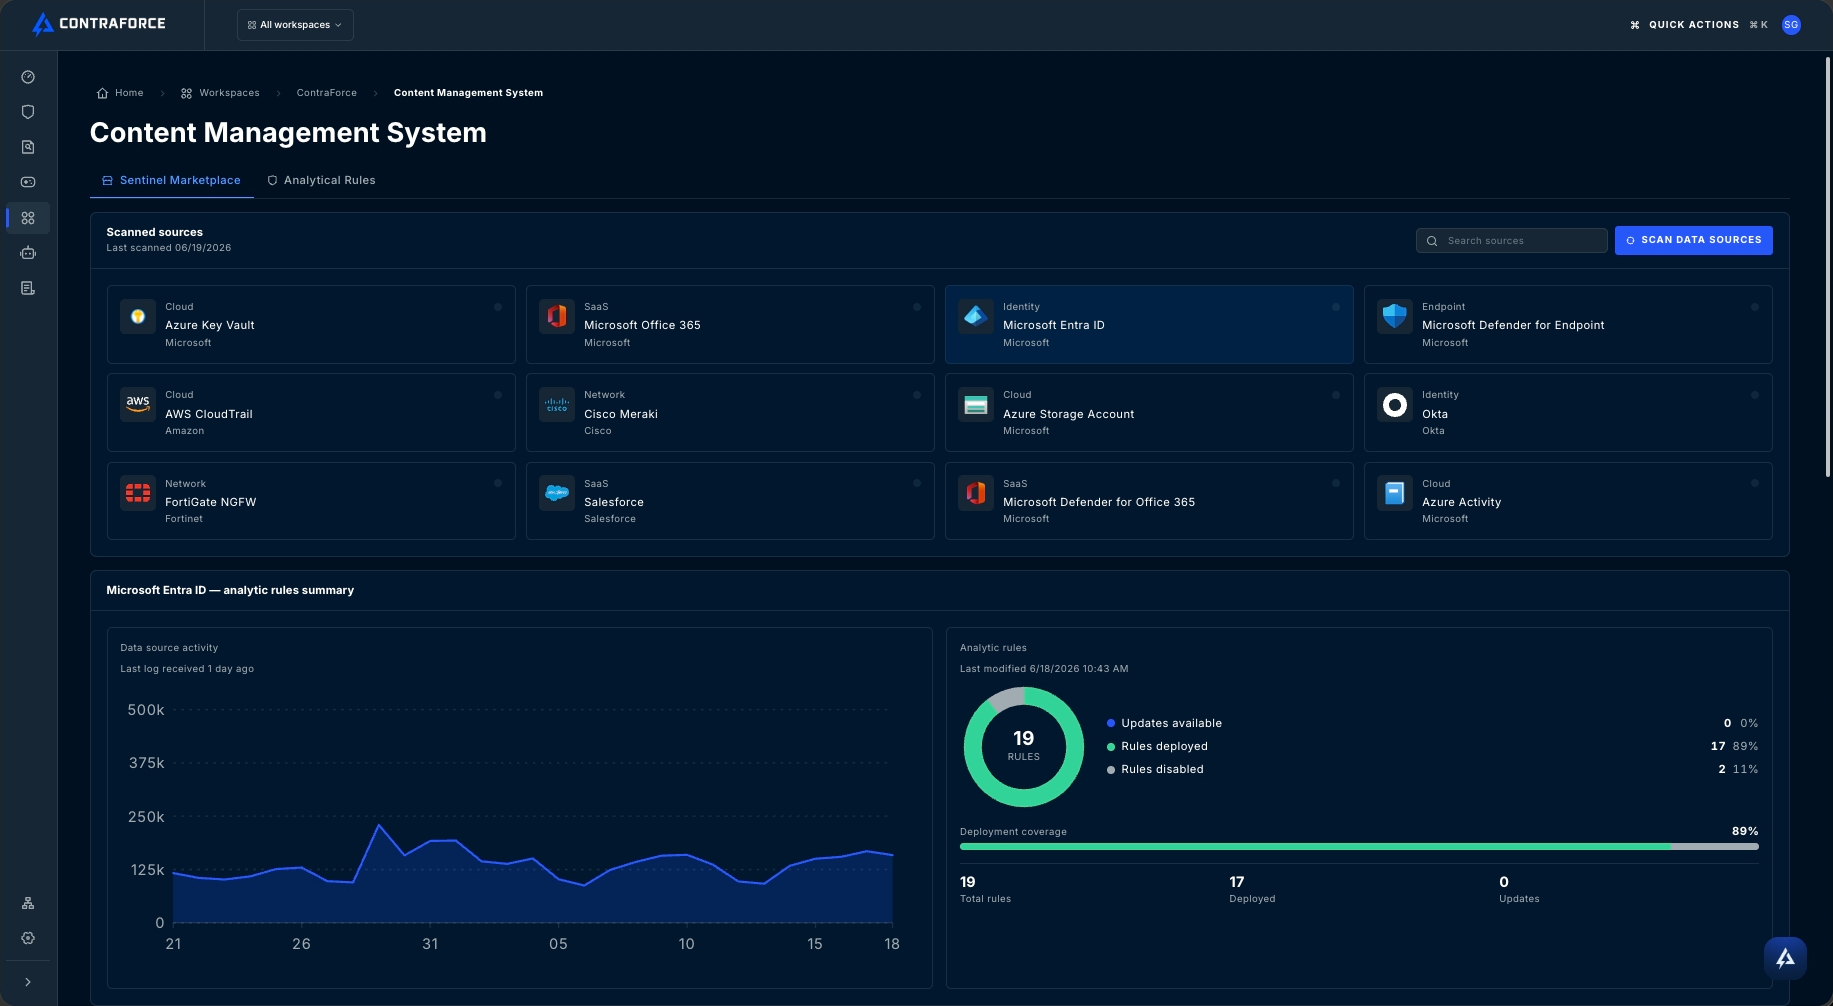Expand the sidebar with the chevron
The height and width of the screenshot is (1006, 1833).
click(x=28, y=982)
